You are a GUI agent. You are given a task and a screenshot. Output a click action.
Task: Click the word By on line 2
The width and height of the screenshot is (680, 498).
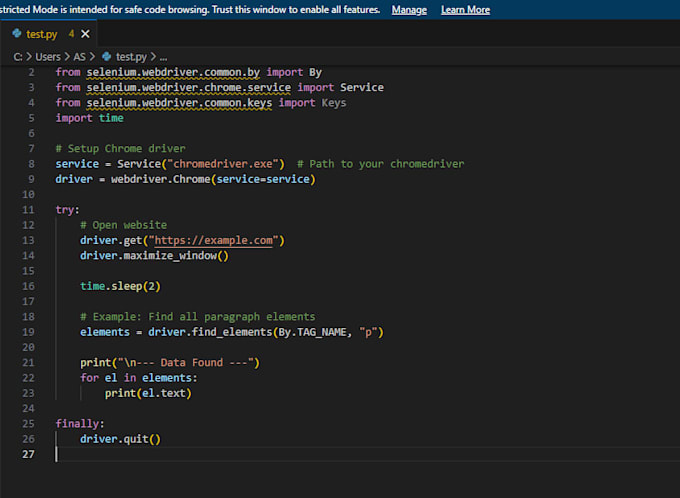tap(315, 72)
